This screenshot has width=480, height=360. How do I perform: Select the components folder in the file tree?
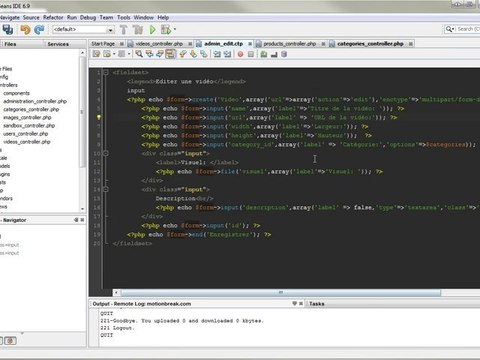click(16, 93)
